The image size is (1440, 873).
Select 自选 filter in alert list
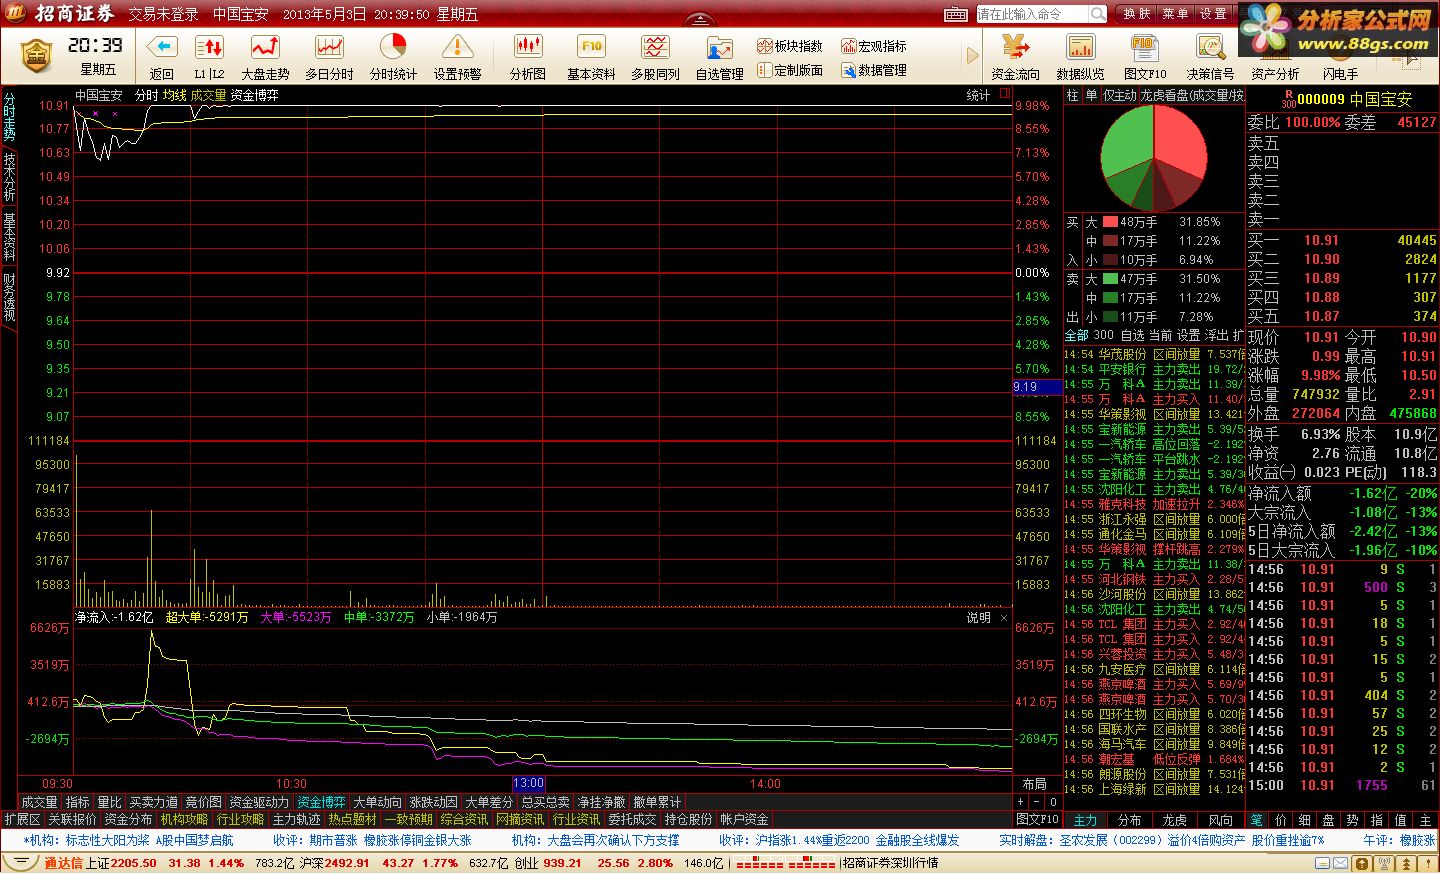(x=1132, y=335)
